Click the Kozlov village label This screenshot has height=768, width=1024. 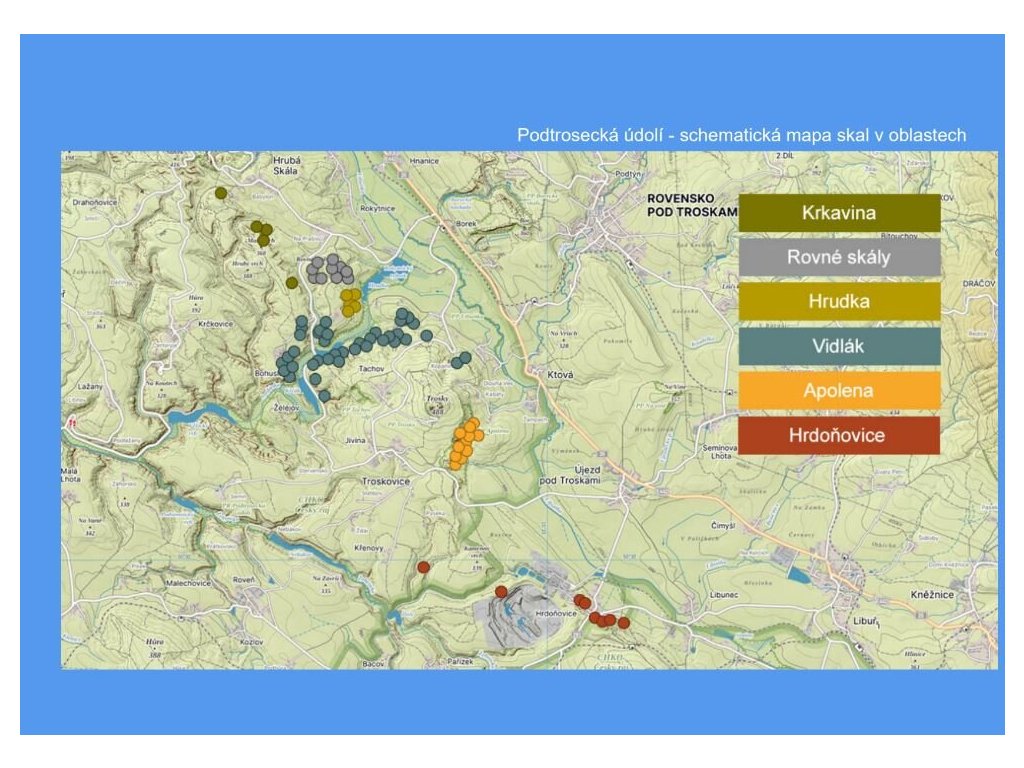251,643
